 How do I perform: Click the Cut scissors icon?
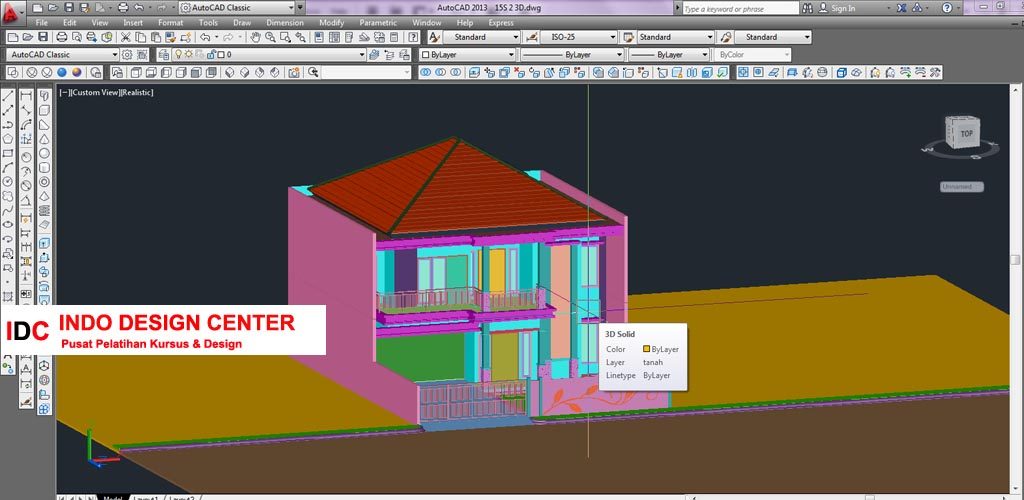click(125, 37)
